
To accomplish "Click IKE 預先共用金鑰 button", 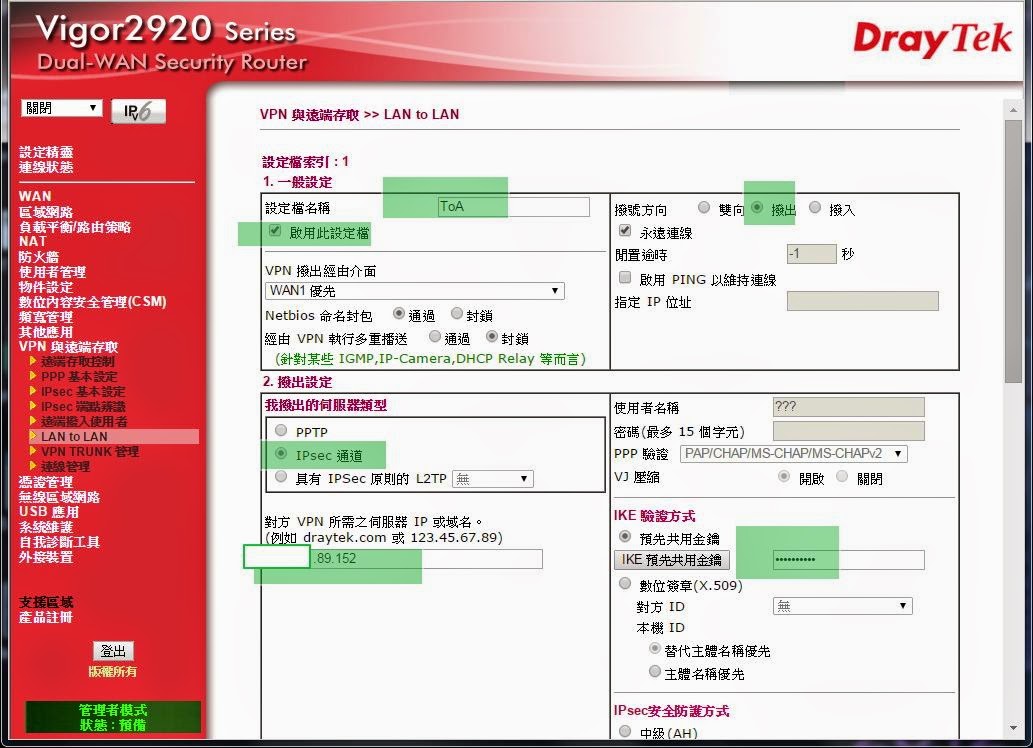I will point(672,560).
